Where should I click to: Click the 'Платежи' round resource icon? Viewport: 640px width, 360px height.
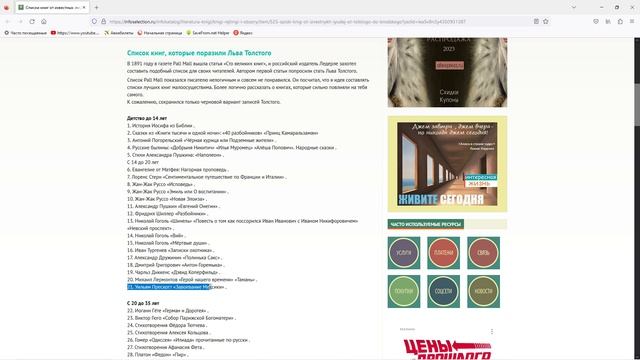click(443, 253)
